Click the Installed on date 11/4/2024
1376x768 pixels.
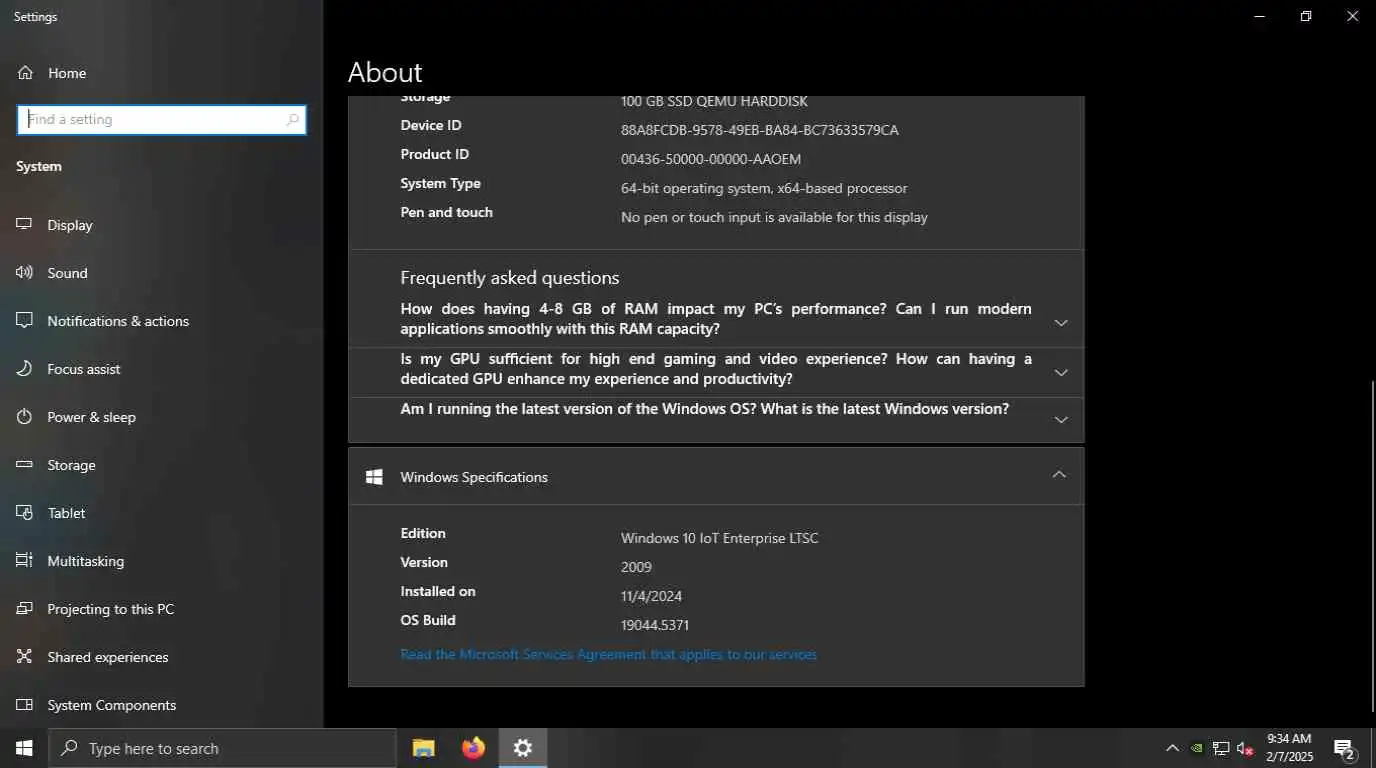[x=651, y=596]
